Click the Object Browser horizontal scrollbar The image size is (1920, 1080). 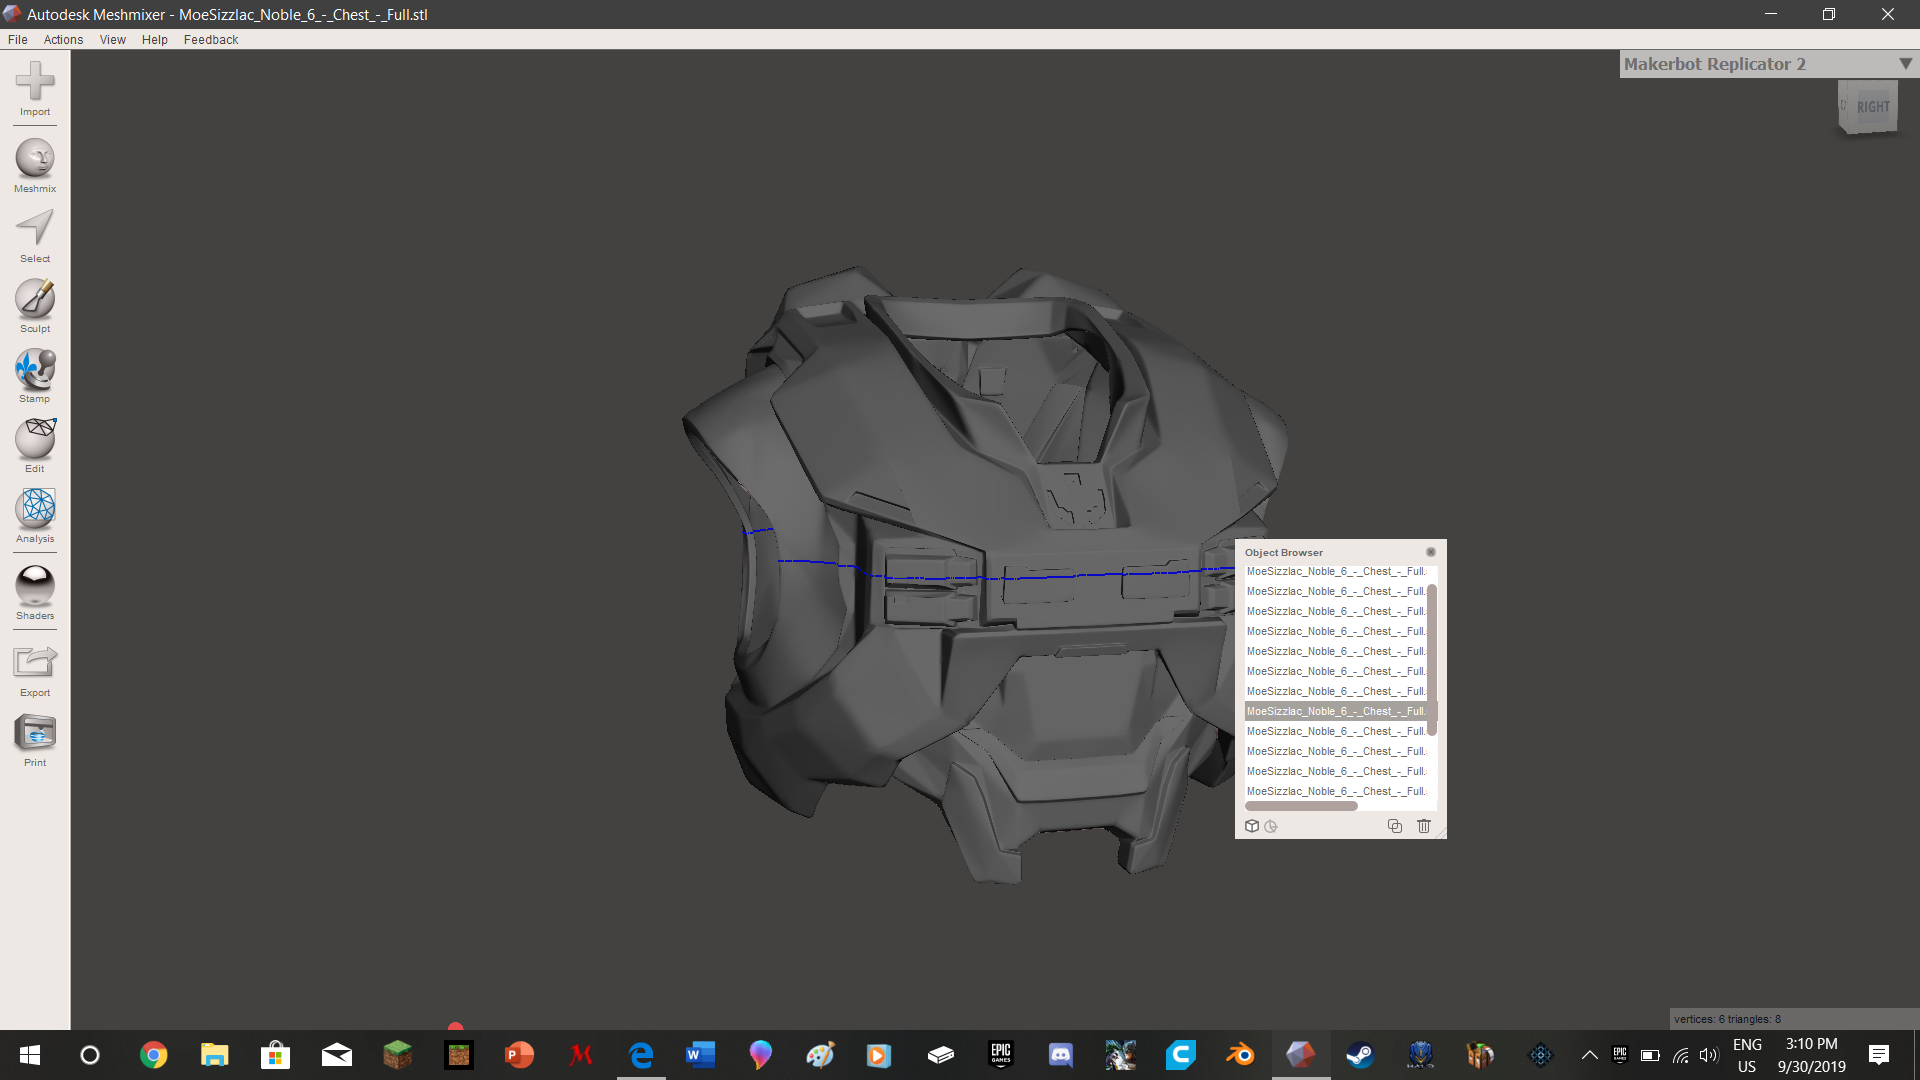click(x=1301, y=806)
